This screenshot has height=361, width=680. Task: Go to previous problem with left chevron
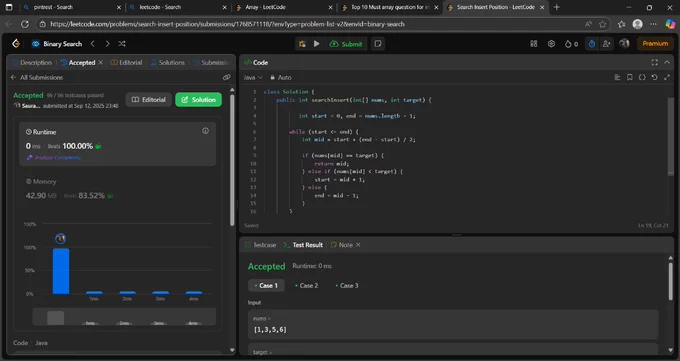[92, 44]
